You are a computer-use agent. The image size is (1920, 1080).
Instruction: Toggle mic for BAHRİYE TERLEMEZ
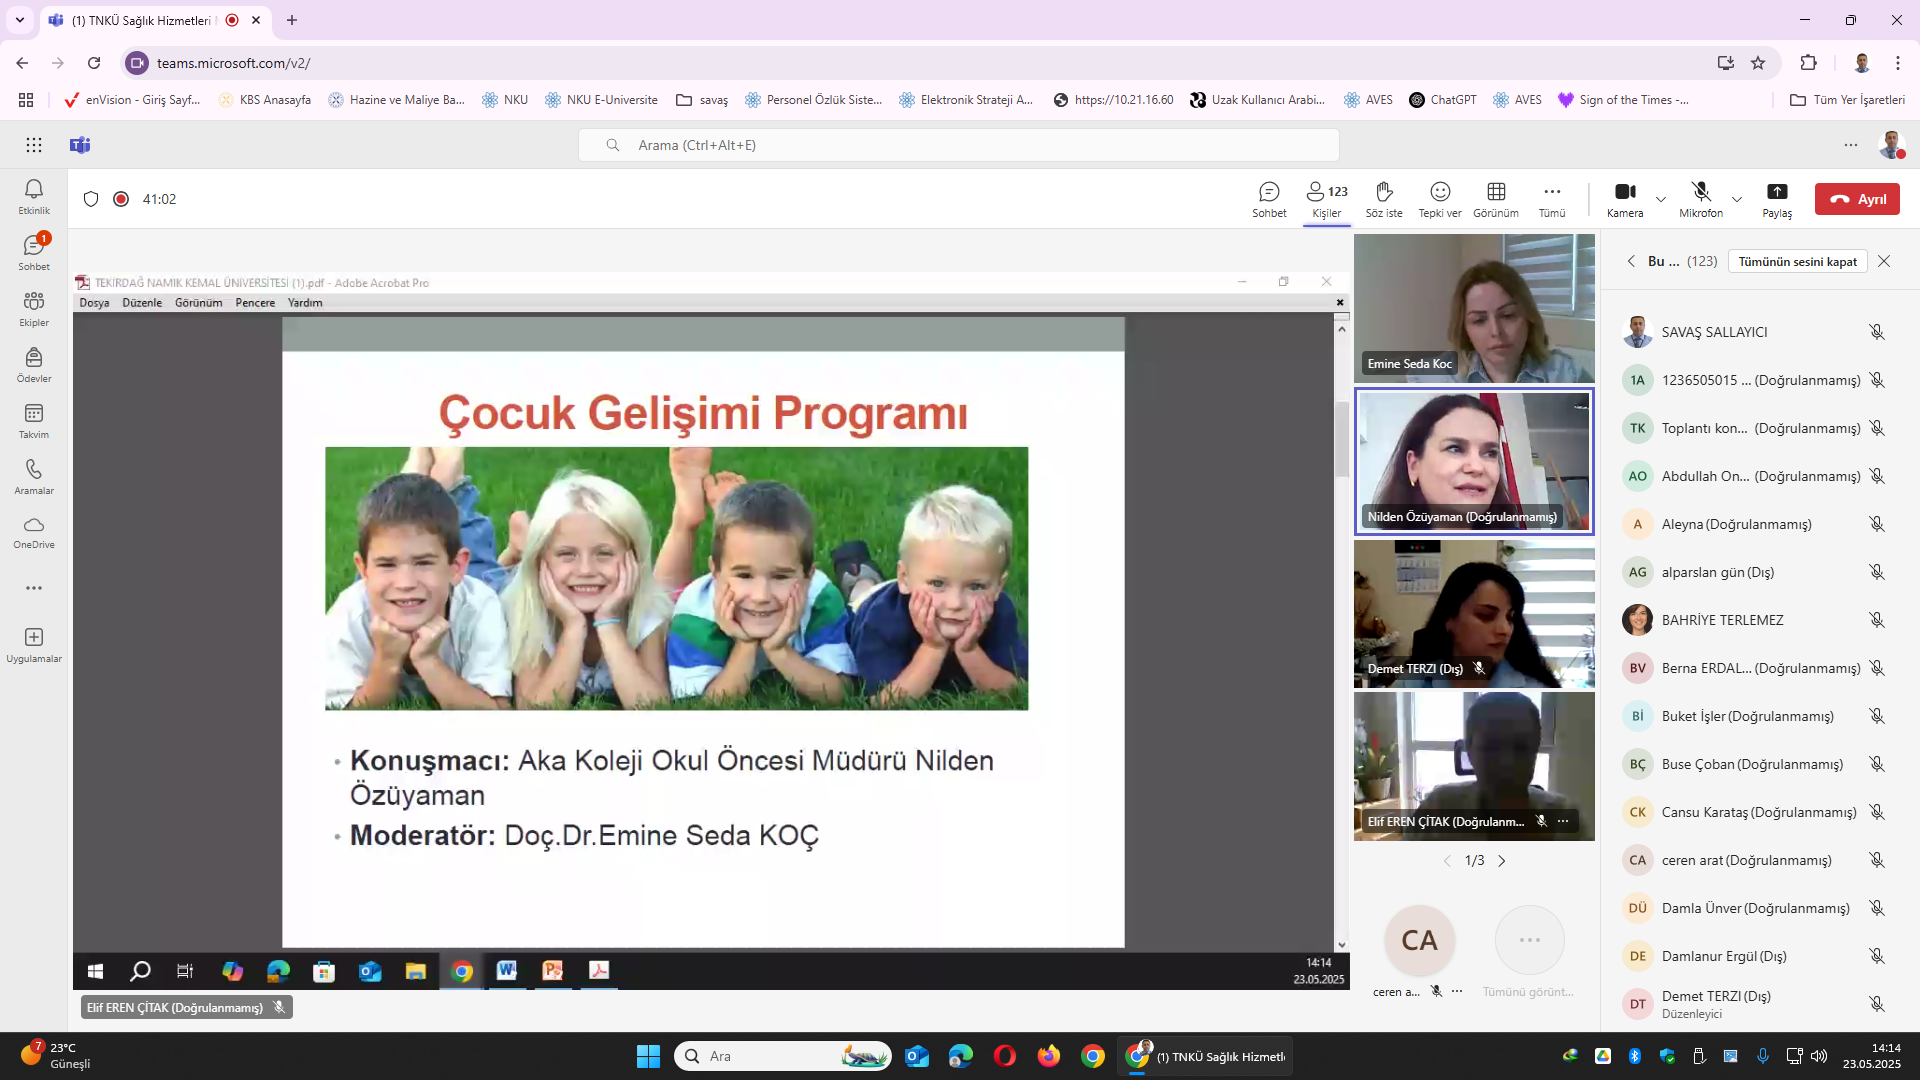pos(1877,620)
